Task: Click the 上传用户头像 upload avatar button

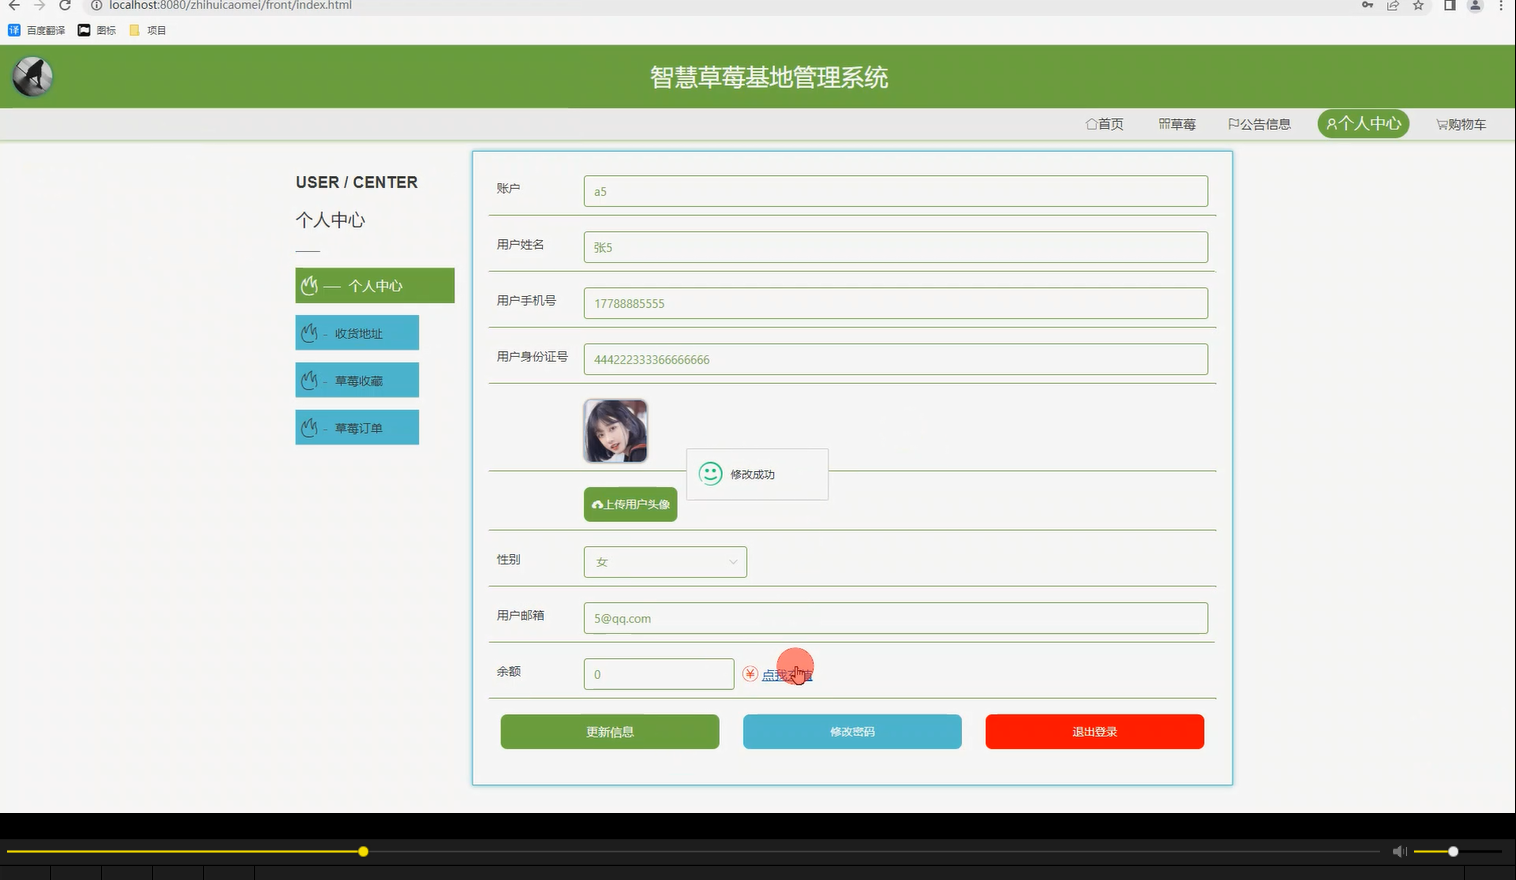Action: tap(630, 504)
